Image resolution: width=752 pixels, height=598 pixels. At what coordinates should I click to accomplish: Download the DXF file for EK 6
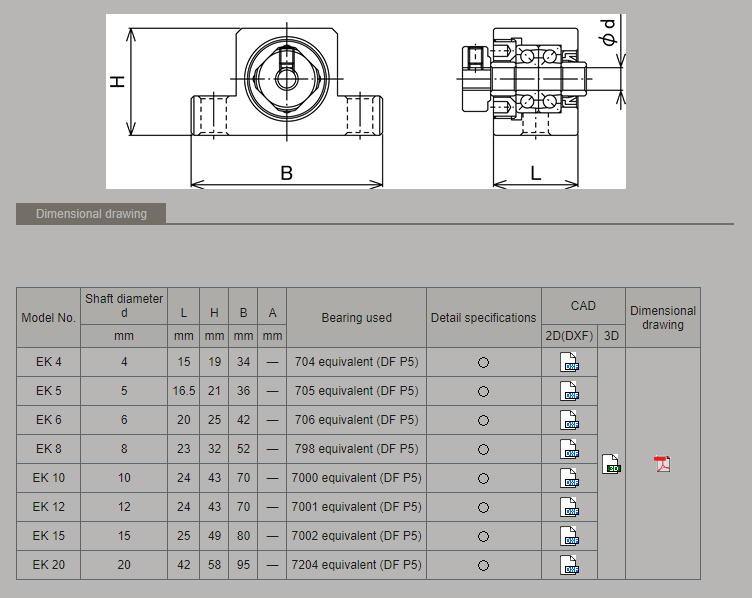pyautogui.click(x=570, y=420)
